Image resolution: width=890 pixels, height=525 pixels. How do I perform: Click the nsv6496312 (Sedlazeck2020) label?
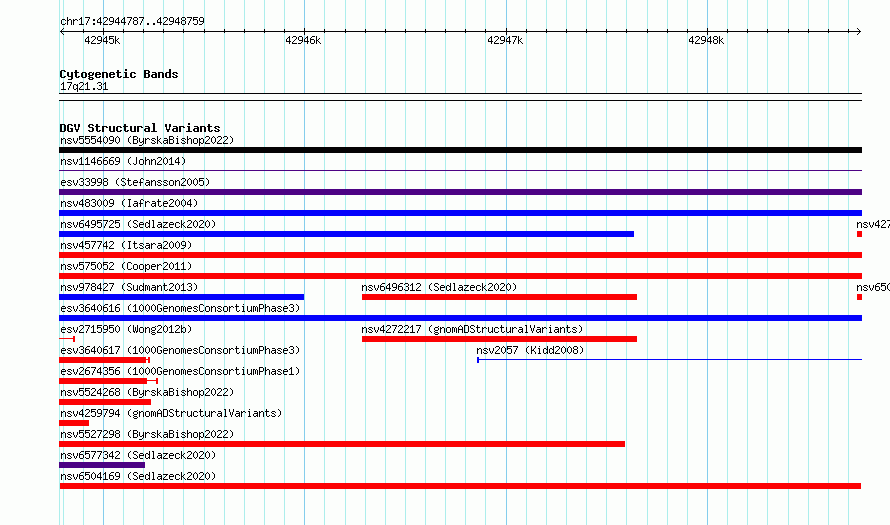click(439, 287)
